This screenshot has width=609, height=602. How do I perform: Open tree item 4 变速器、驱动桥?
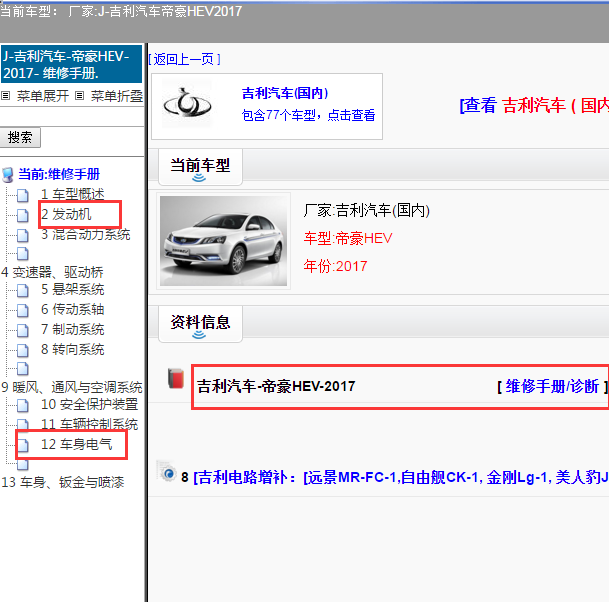pyautogui.click(x=52, y=272)
